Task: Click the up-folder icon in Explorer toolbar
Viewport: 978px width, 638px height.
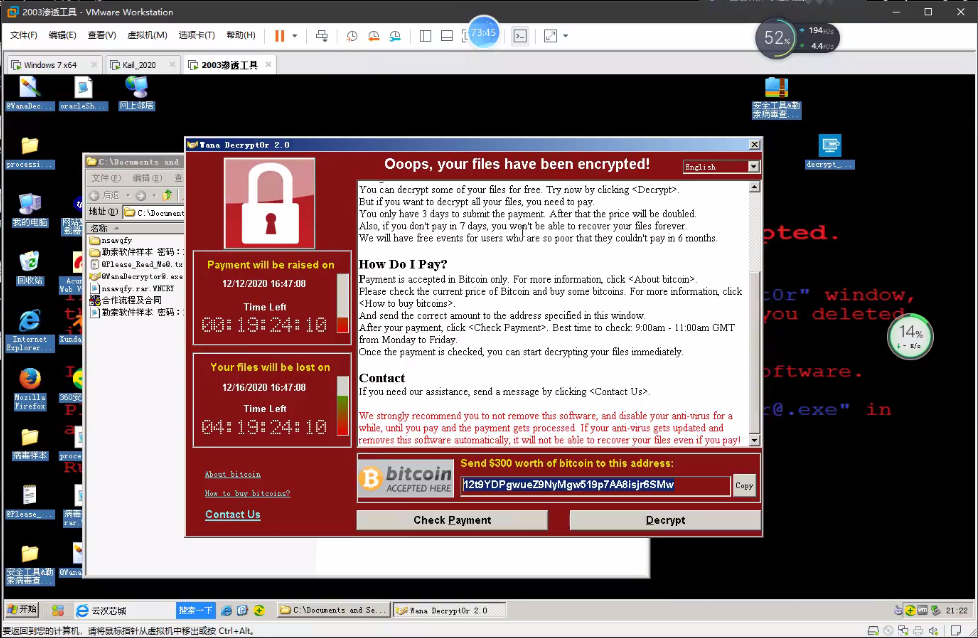Action: pyautogui.click(x=168, y=195)
